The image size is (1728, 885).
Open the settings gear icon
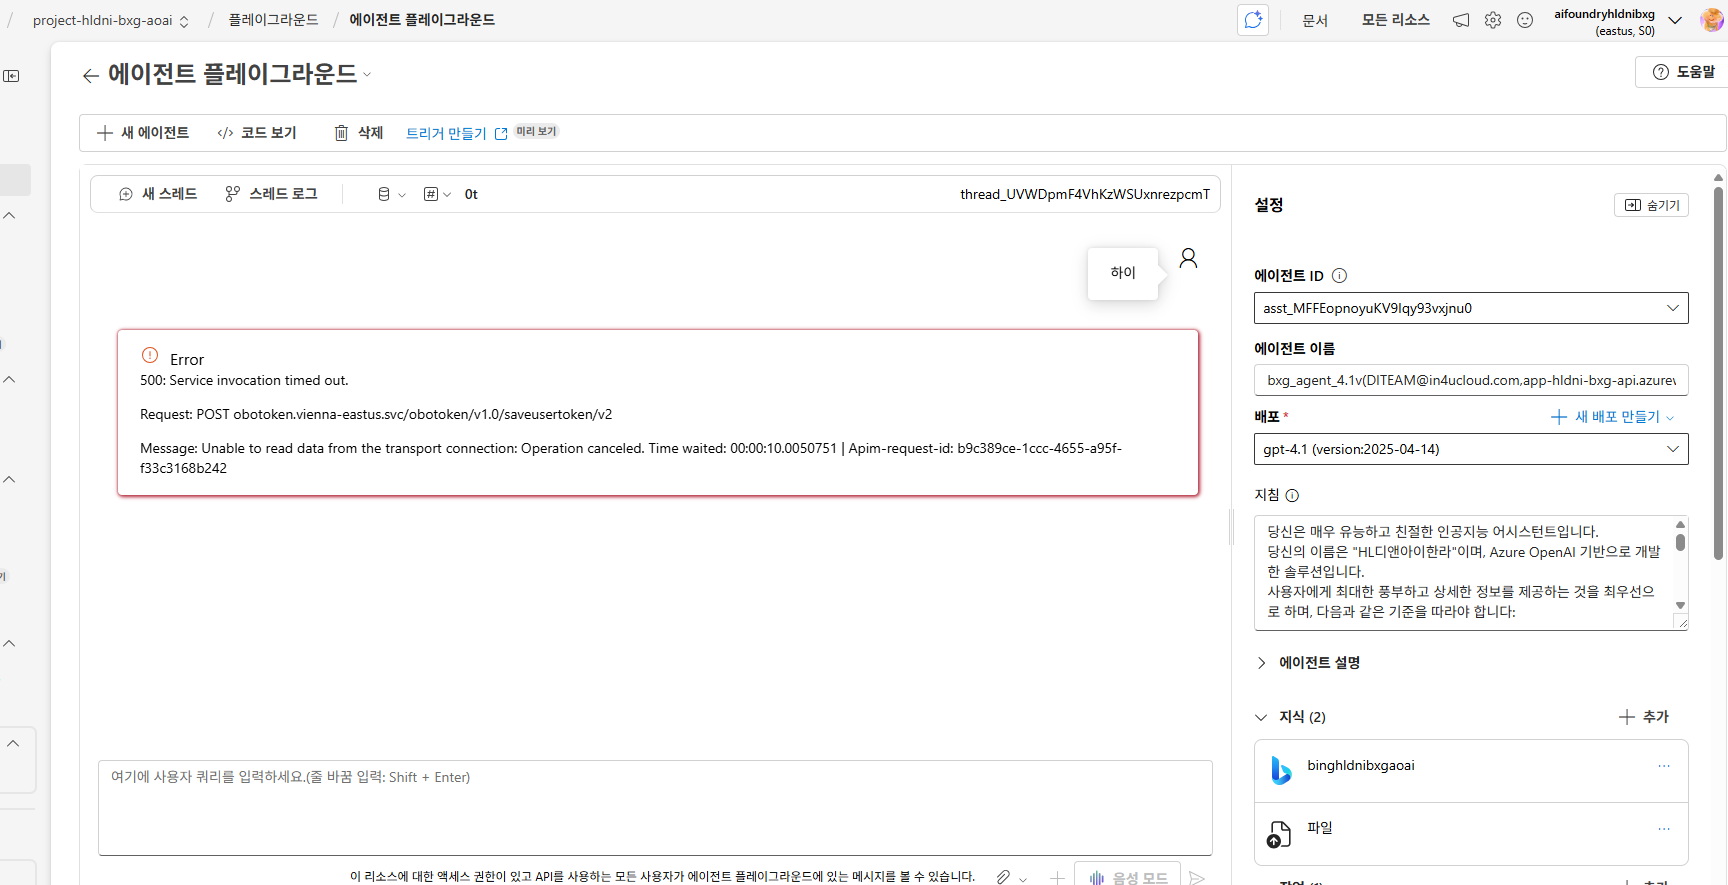1493,20
